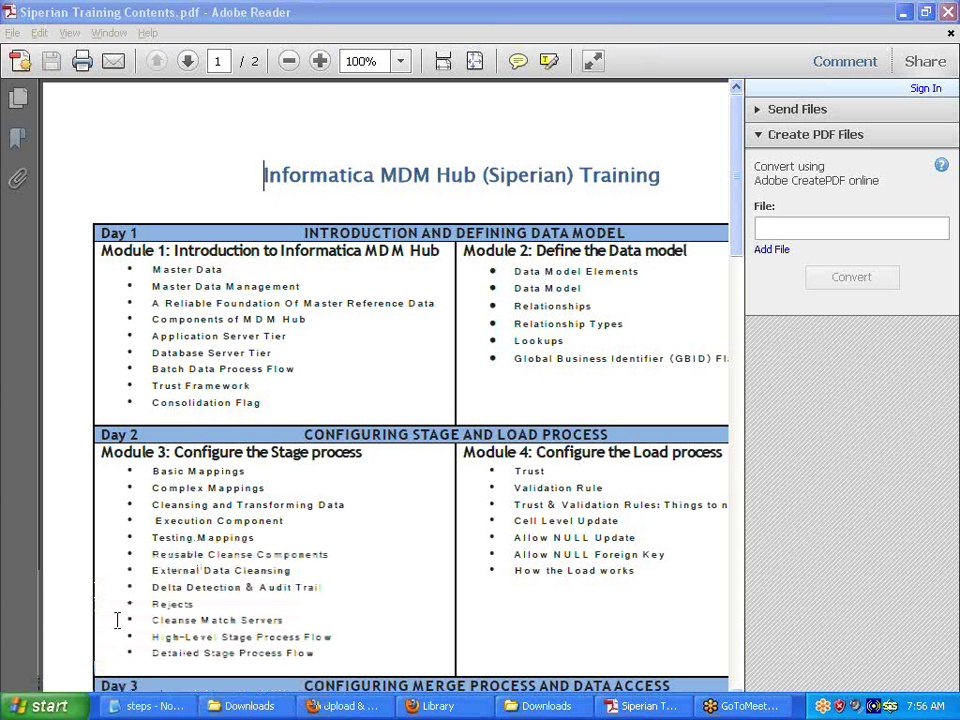The image size is (960, 720).
Task: Click the vertical scrollbar up arrow
Action: [737, 87]
